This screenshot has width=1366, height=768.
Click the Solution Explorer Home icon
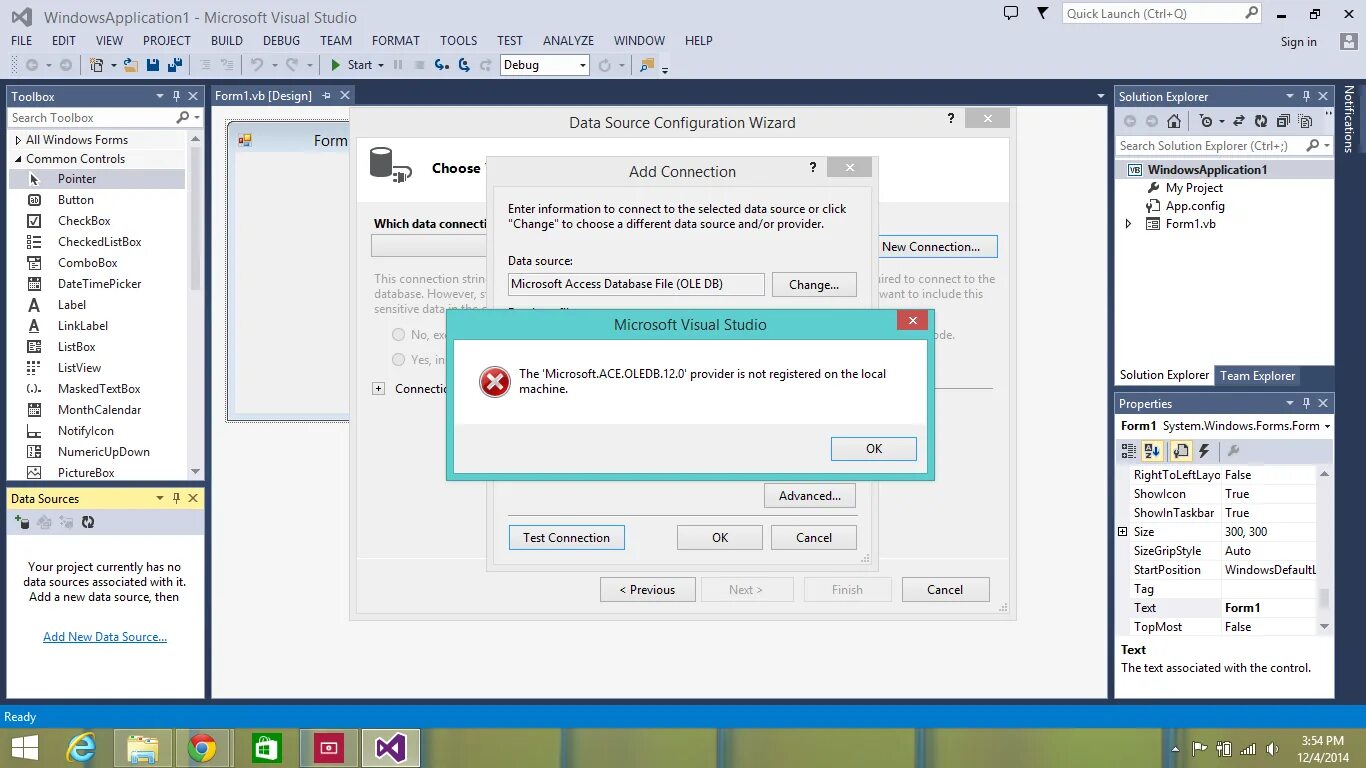pos(1174,121)
